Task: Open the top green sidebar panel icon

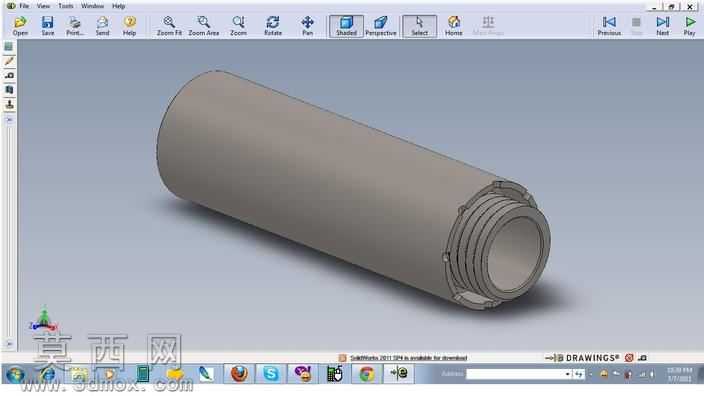Action: [9, 47]
